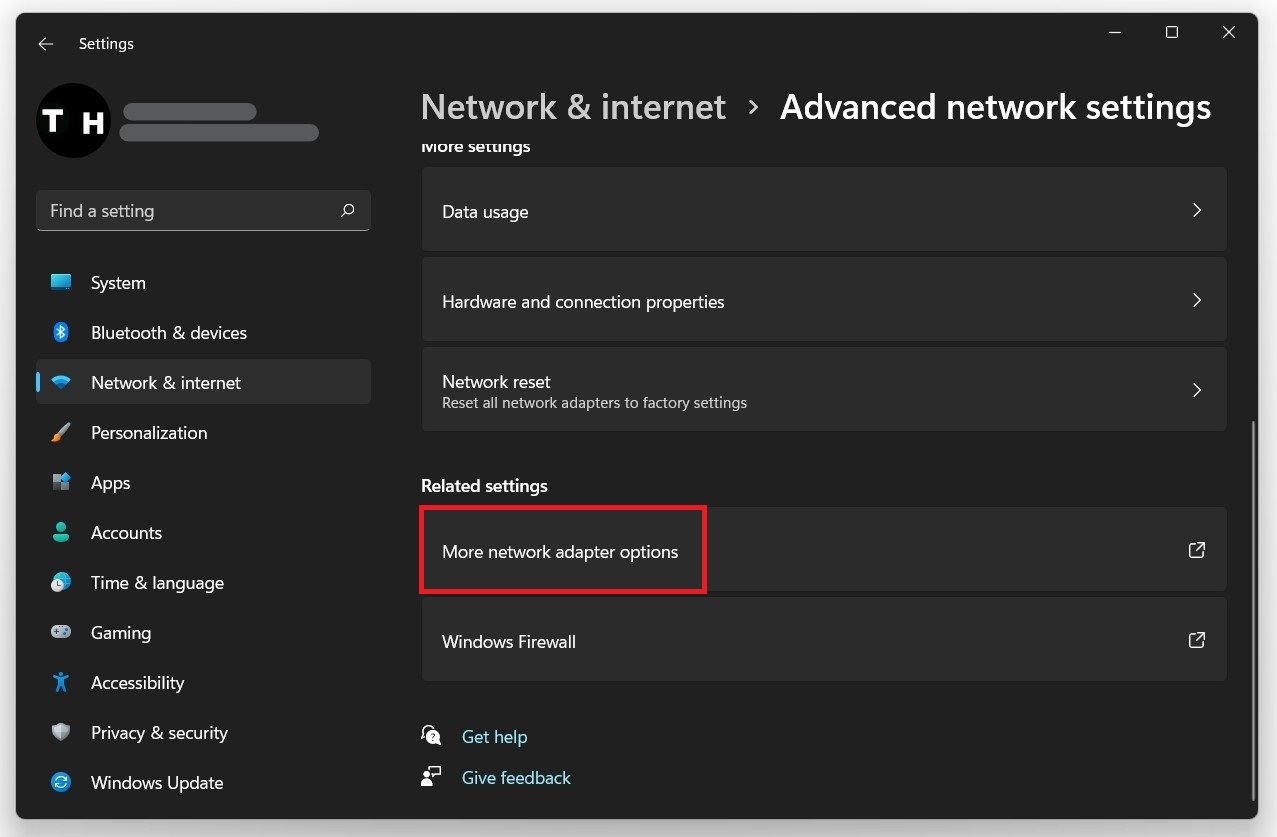Select the Accounts icon
This screenshot has width=1277, height=837.
click(x=61, y=532)
